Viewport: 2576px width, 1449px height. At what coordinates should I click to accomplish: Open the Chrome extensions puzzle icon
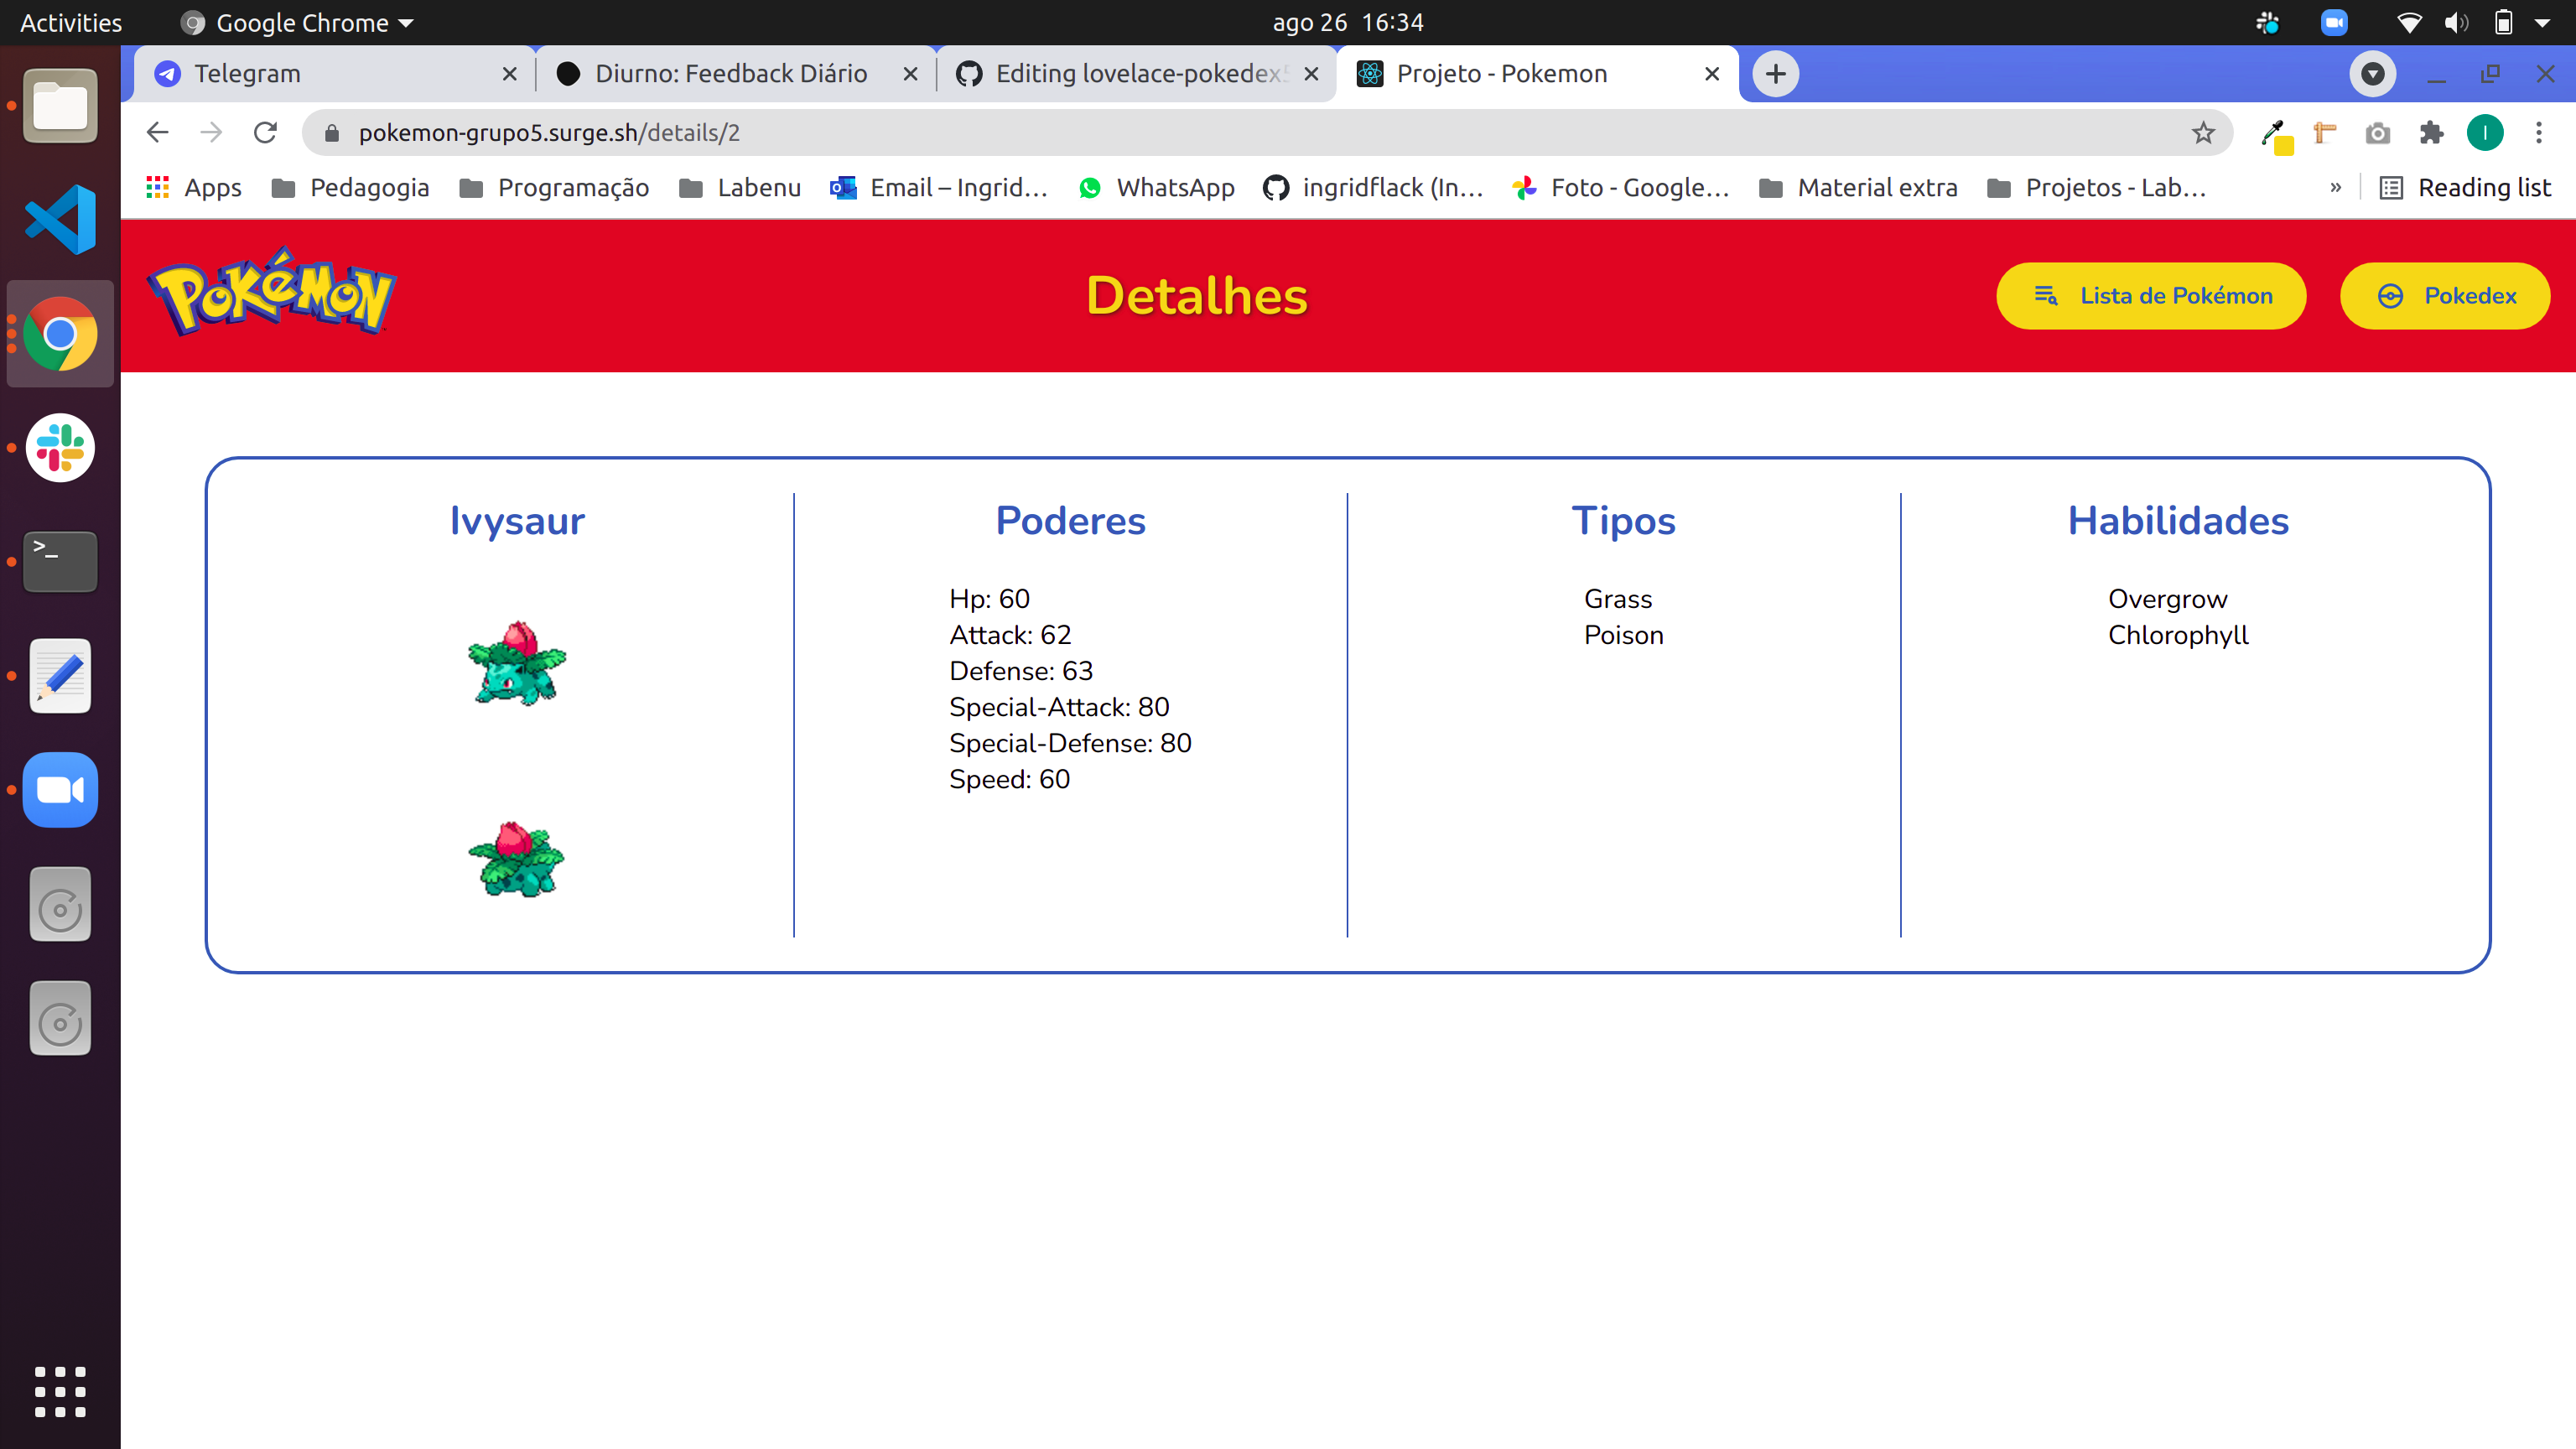pos(2430,133)
